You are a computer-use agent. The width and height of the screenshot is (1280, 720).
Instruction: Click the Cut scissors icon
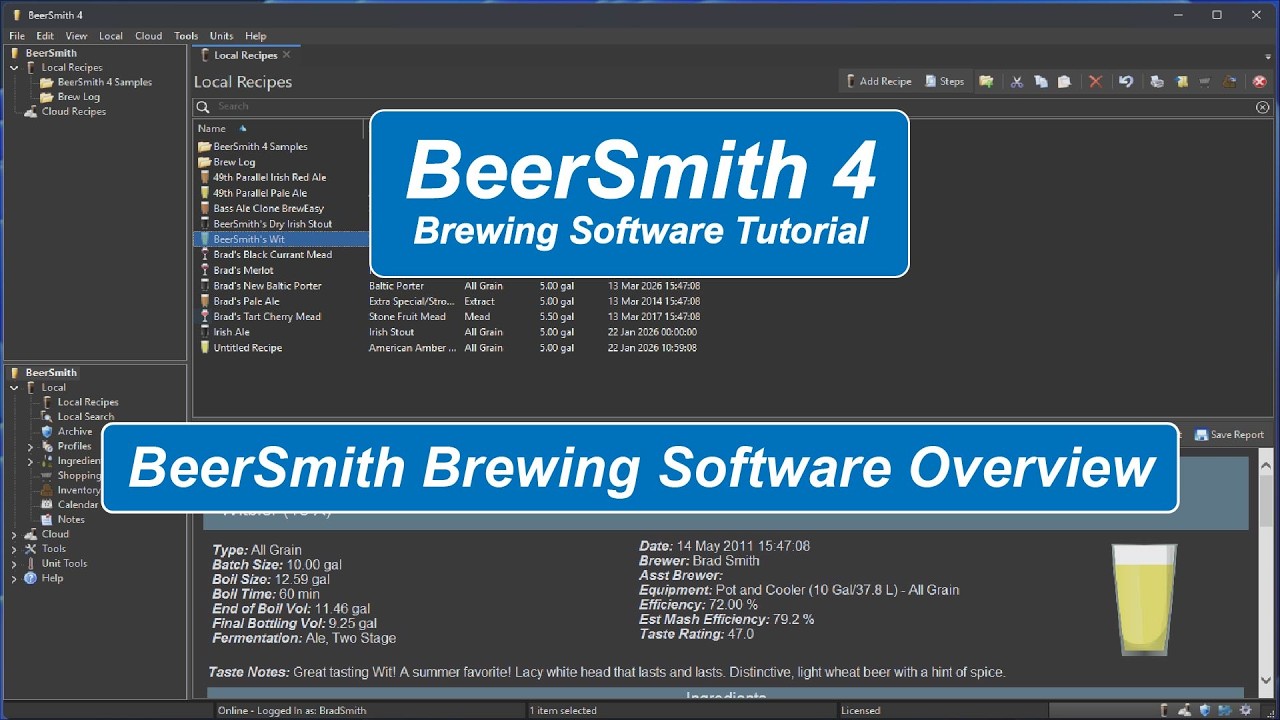point(1017,81)
